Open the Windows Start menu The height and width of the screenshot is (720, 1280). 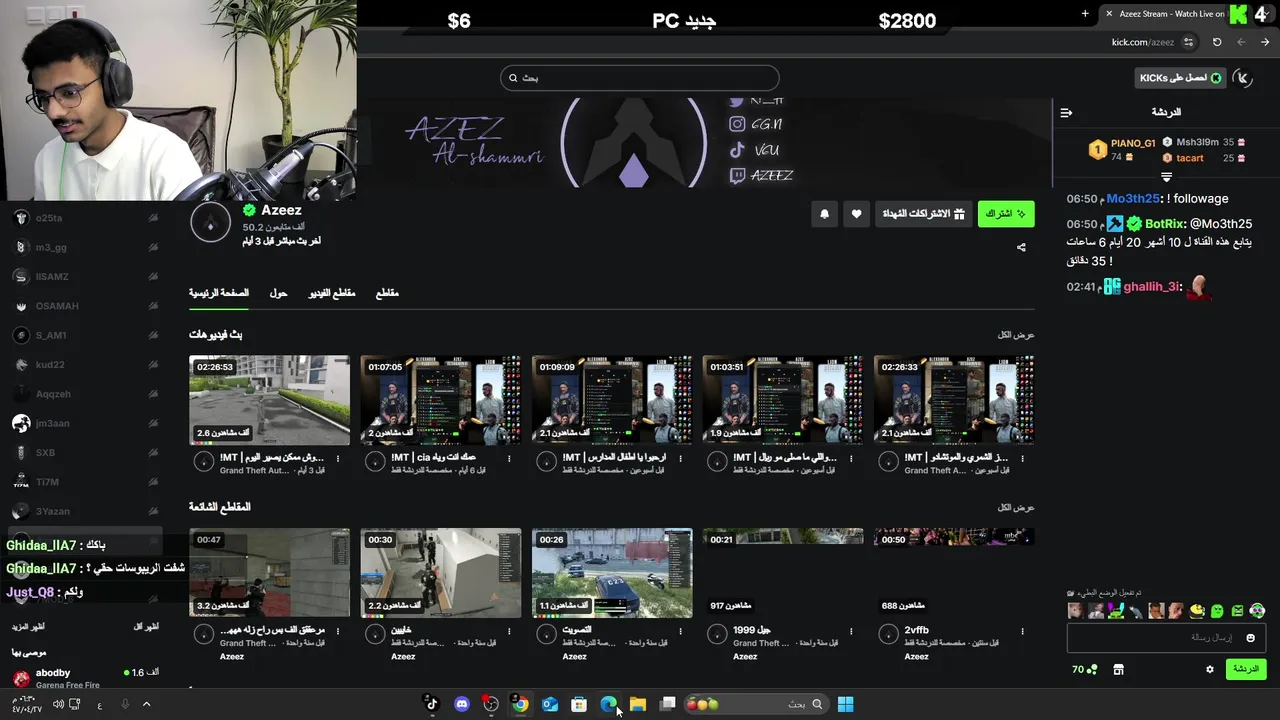tap(845, 704)
